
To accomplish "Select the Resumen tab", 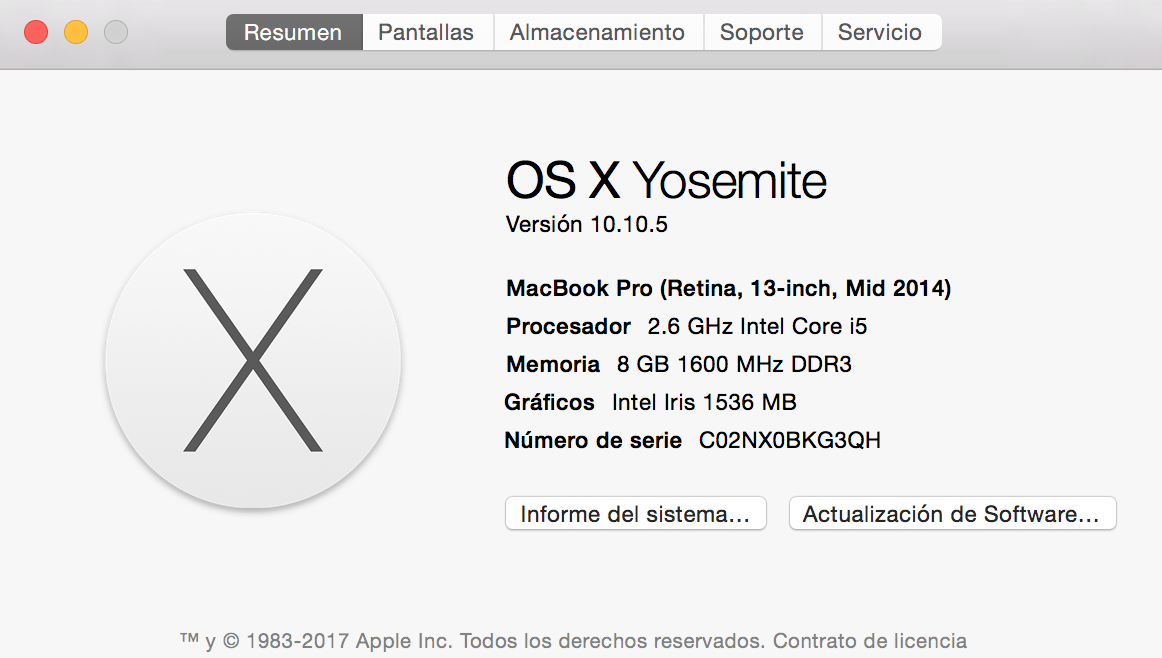I will [294, 33].
